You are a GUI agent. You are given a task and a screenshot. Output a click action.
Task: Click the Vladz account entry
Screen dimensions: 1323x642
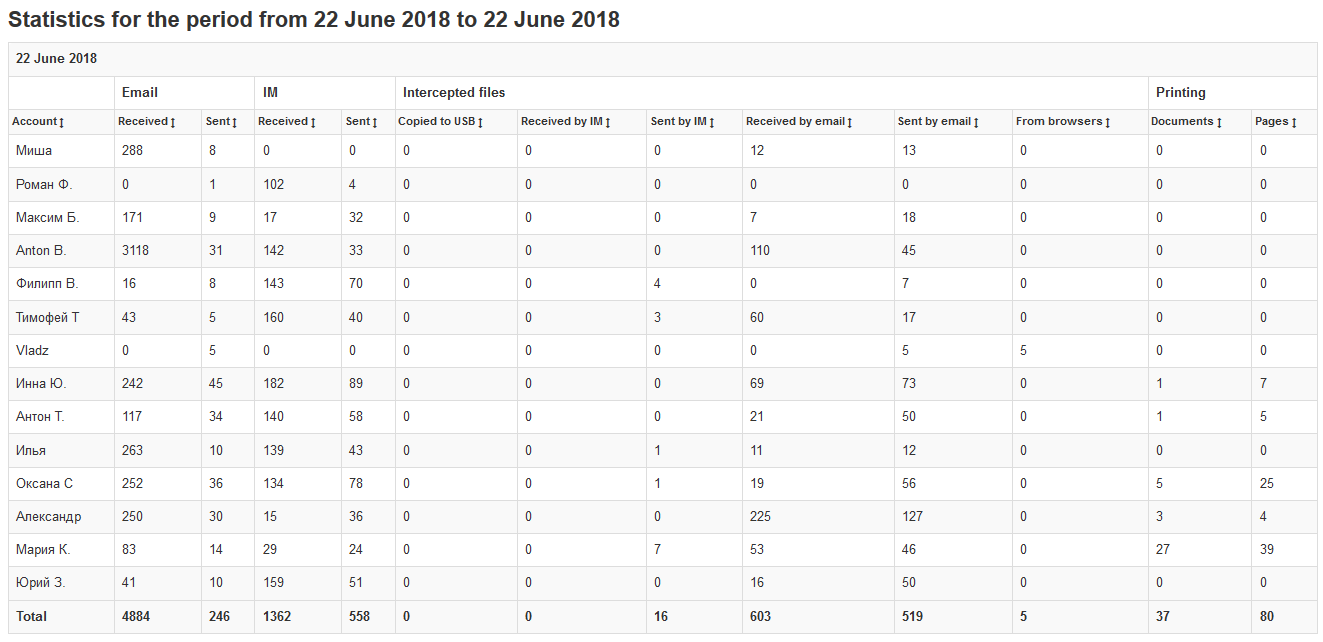[x=32, y=351]
